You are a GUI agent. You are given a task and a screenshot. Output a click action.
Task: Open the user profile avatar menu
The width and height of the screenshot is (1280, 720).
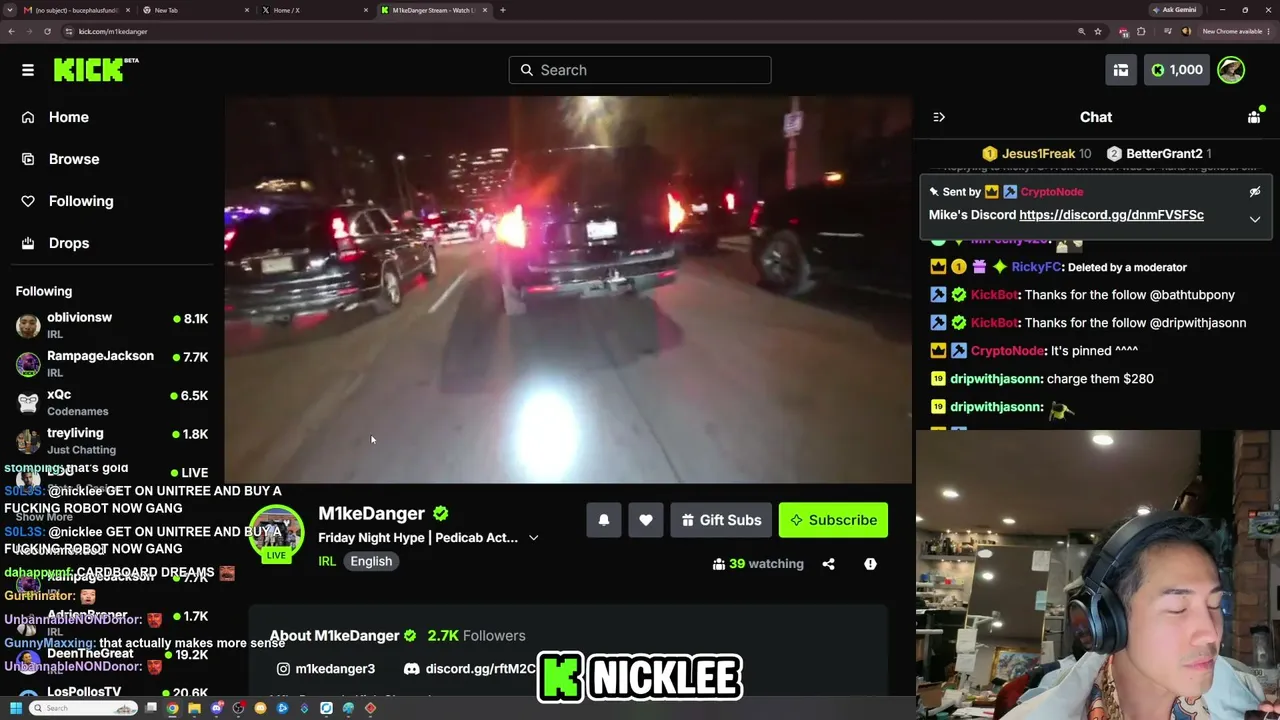1231,70
